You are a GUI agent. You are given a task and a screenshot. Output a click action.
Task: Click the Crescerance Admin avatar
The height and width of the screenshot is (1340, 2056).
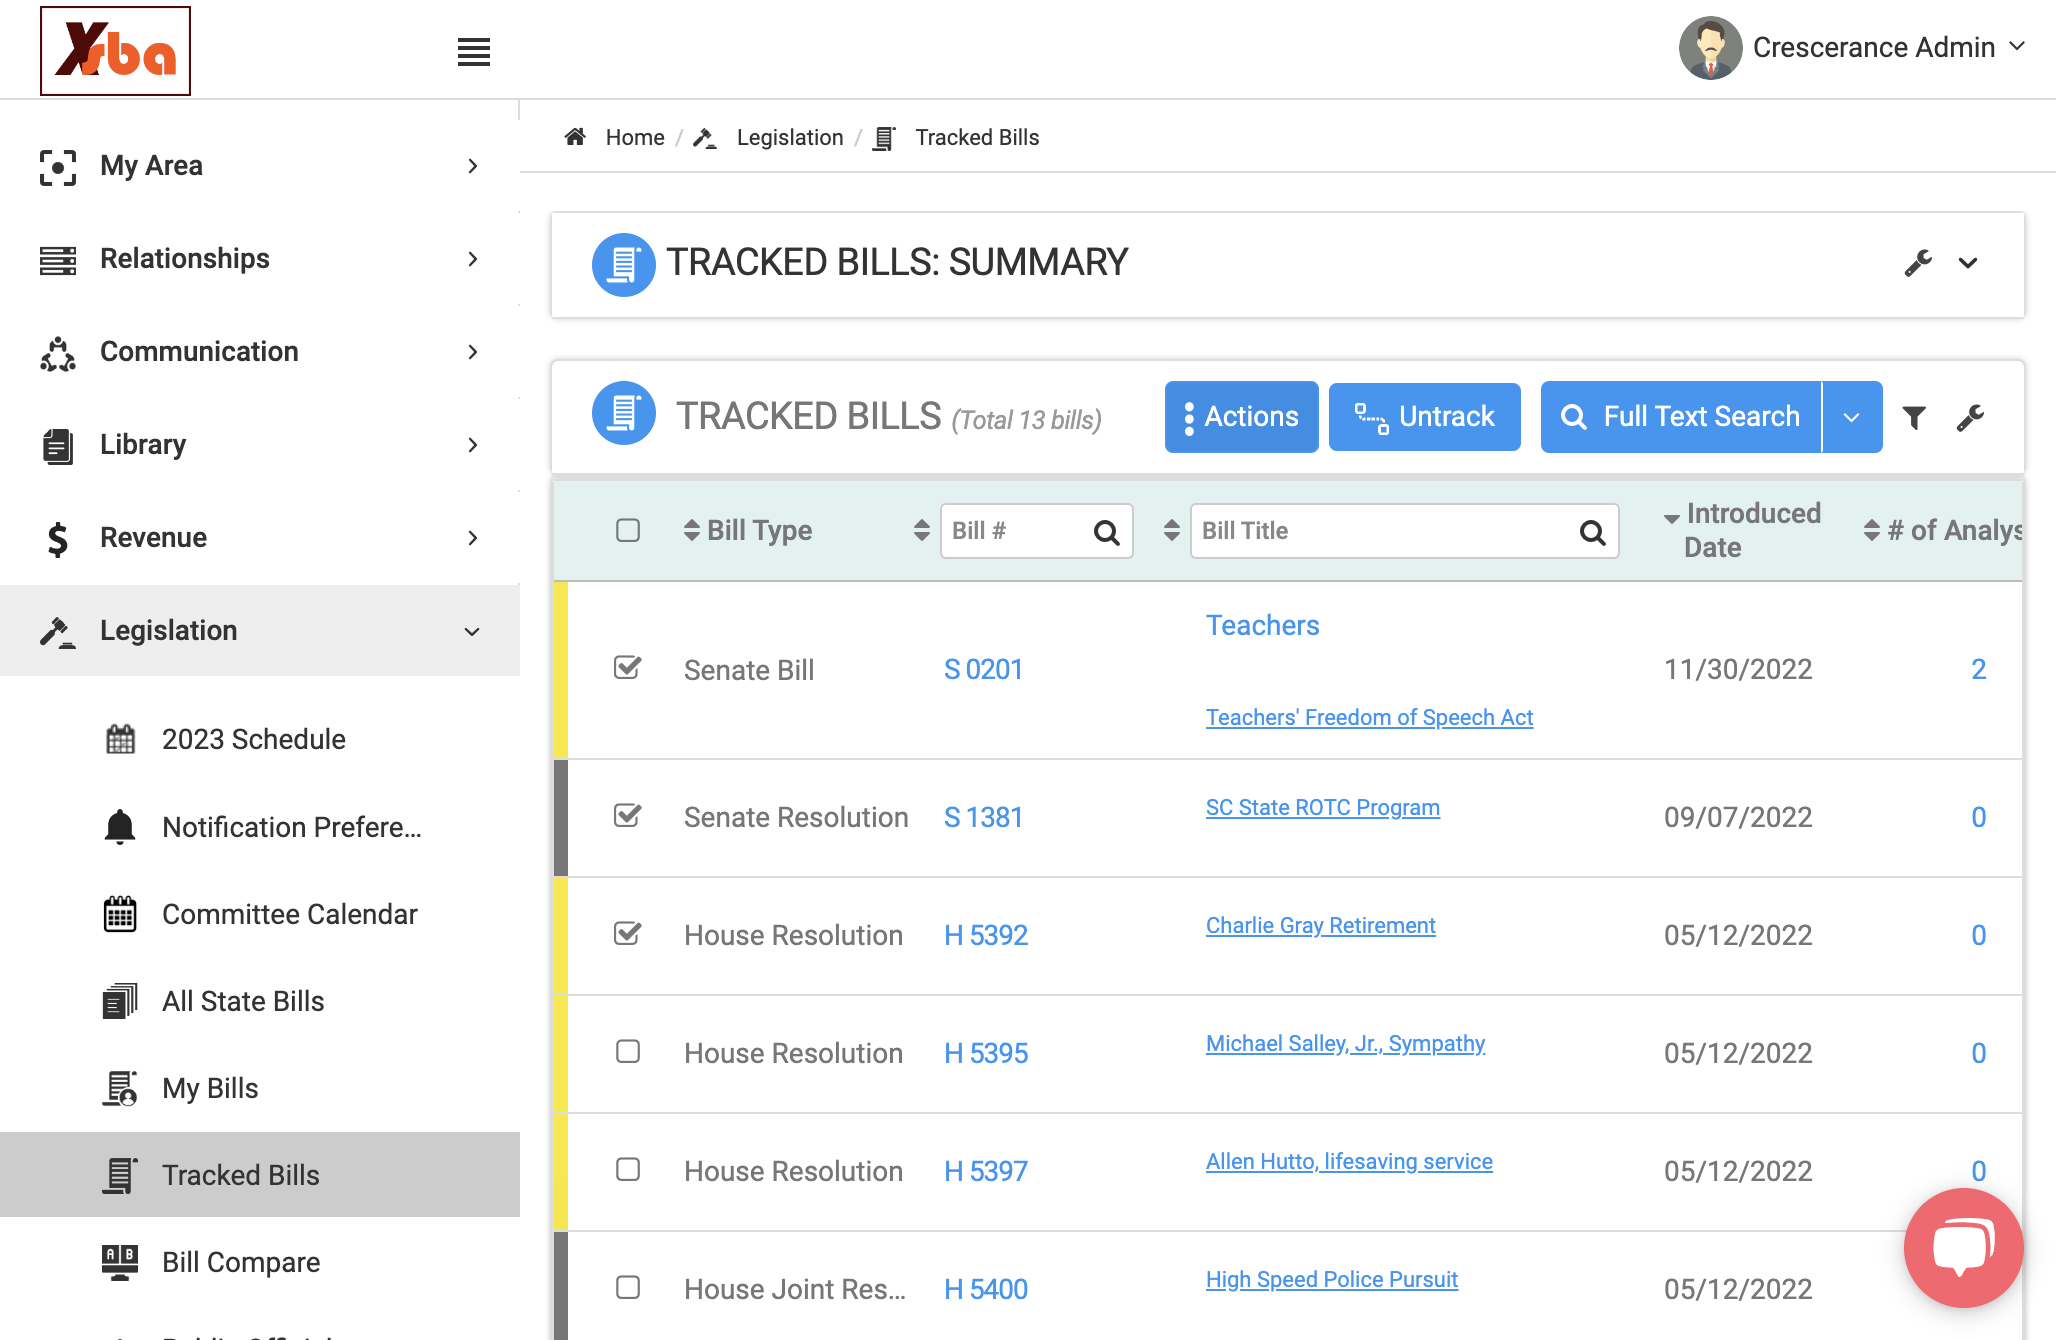coord(1710,48)
